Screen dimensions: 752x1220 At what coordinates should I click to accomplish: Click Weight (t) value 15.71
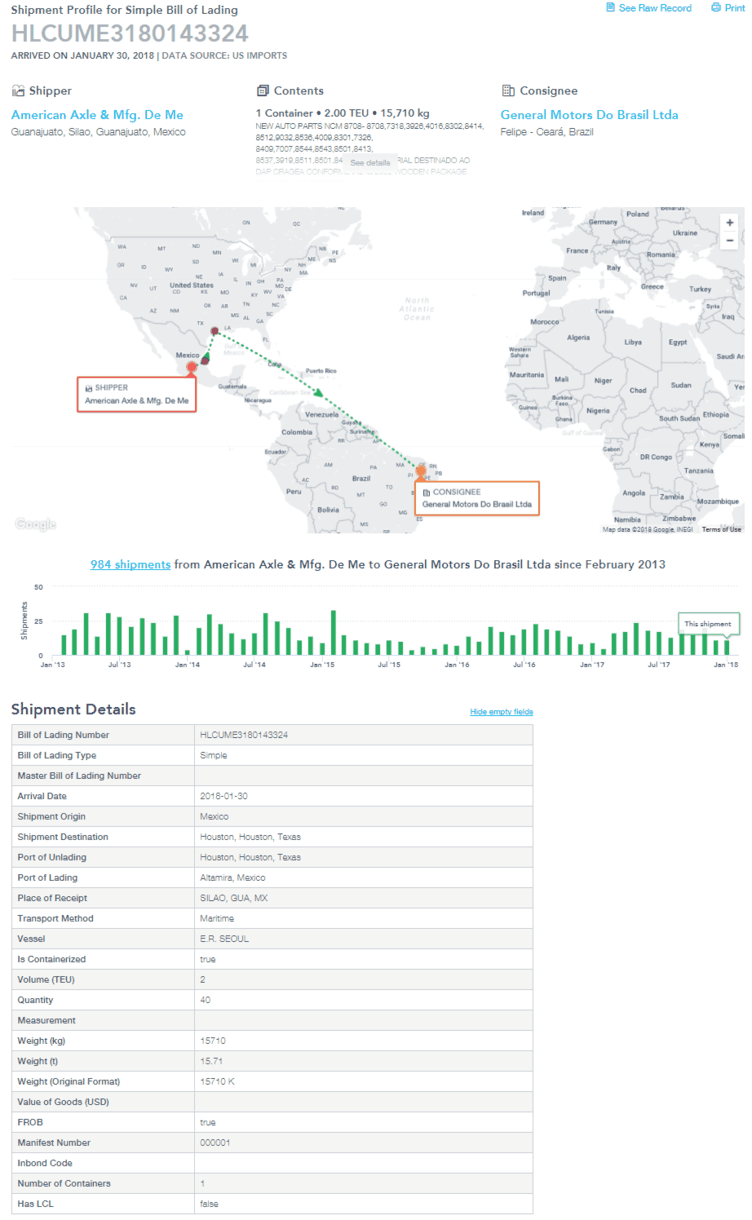(211, 1061)
